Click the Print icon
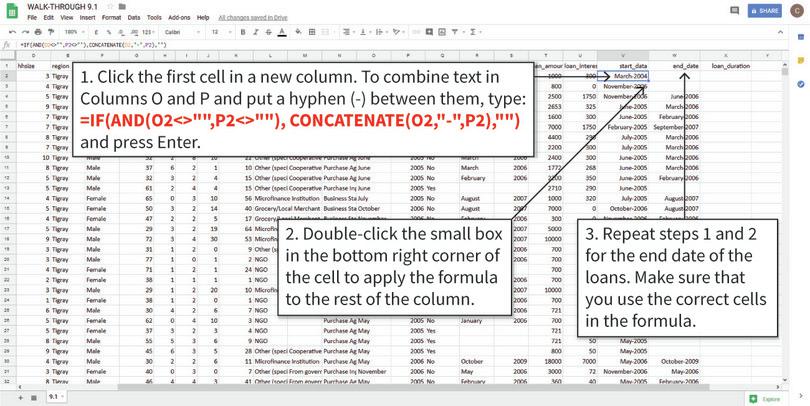The image size is (810, 406). (38, 32)
